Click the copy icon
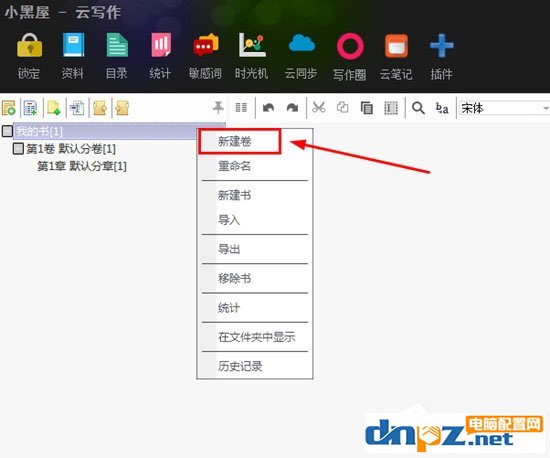The height and width of the screenshot is (458, 550). tap(343, 107)
